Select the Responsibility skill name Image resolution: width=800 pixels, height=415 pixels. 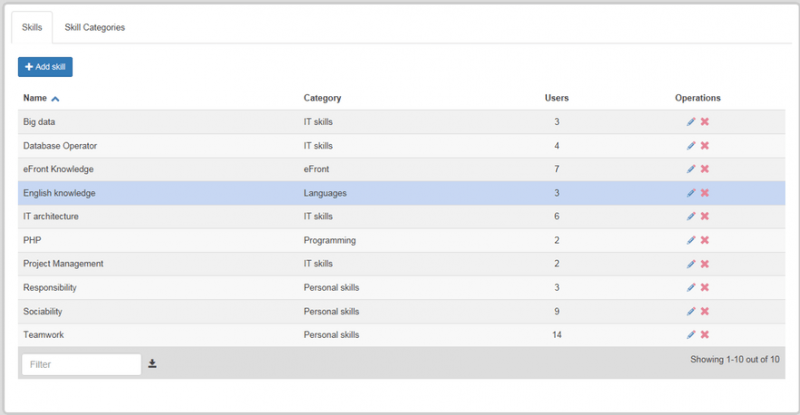(x=49, y=288)
